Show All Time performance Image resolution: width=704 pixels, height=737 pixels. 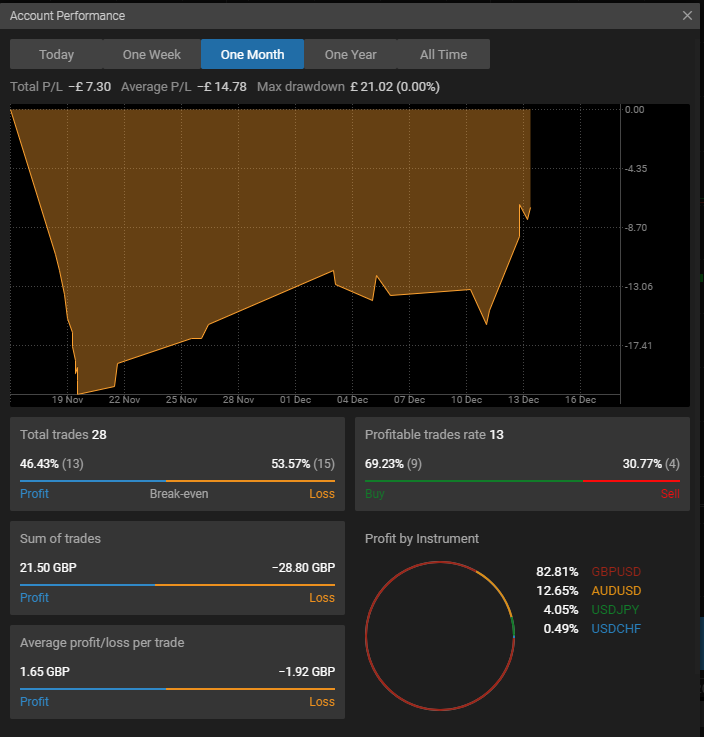coord(443,55)
